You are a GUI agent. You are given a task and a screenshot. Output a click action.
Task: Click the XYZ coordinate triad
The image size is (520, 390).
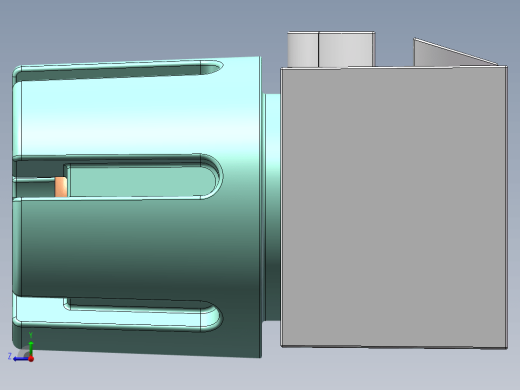click(x=21, y=348)
